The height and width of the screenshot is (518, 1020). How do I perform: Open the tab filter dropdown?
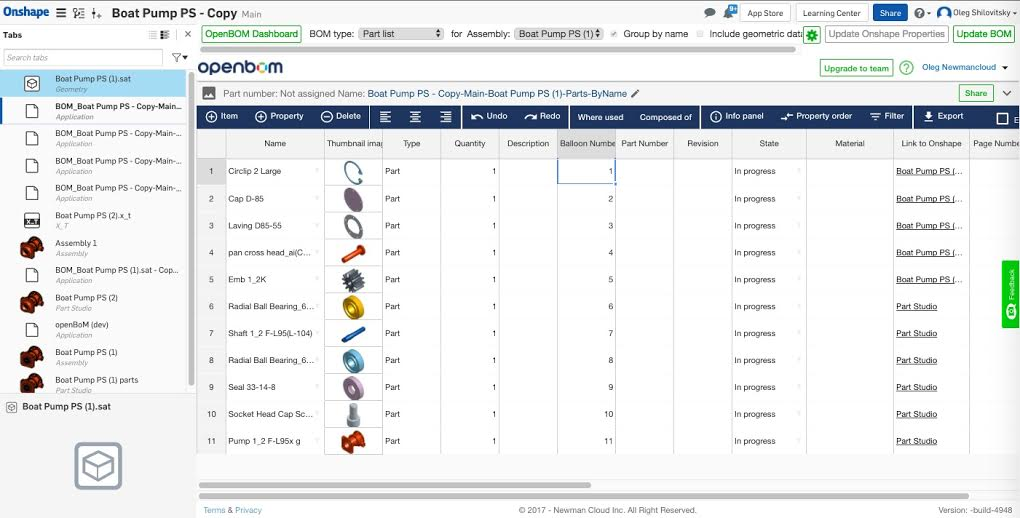(x=180, y=57)
